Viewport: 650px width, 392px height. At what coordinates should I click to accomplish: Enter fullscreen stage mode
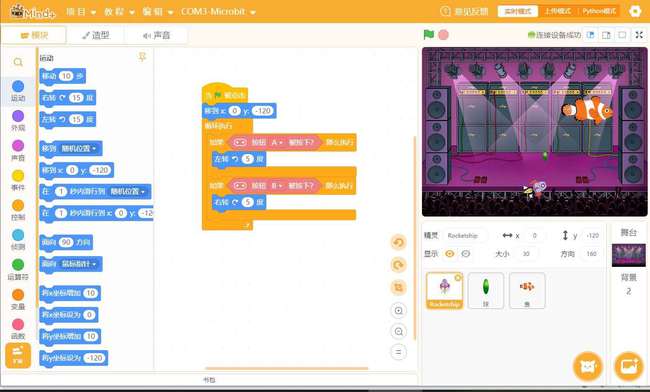tap(639, 35)
